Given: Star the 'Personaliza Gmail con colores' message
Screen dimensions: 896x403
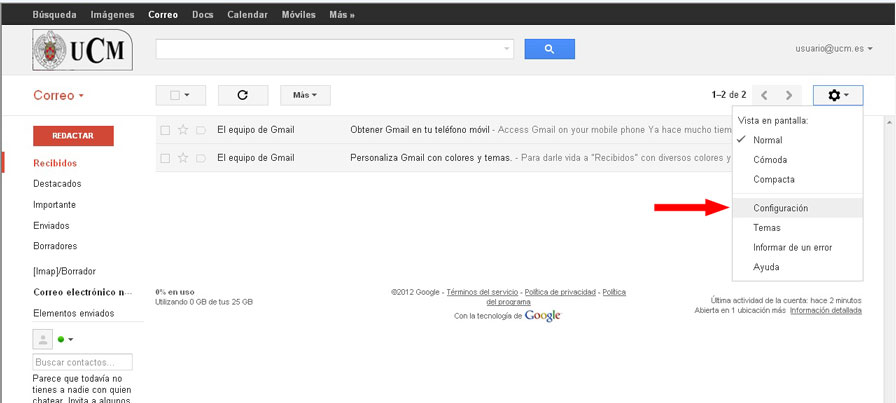Looking at the screenshot, I should (183, 158).
